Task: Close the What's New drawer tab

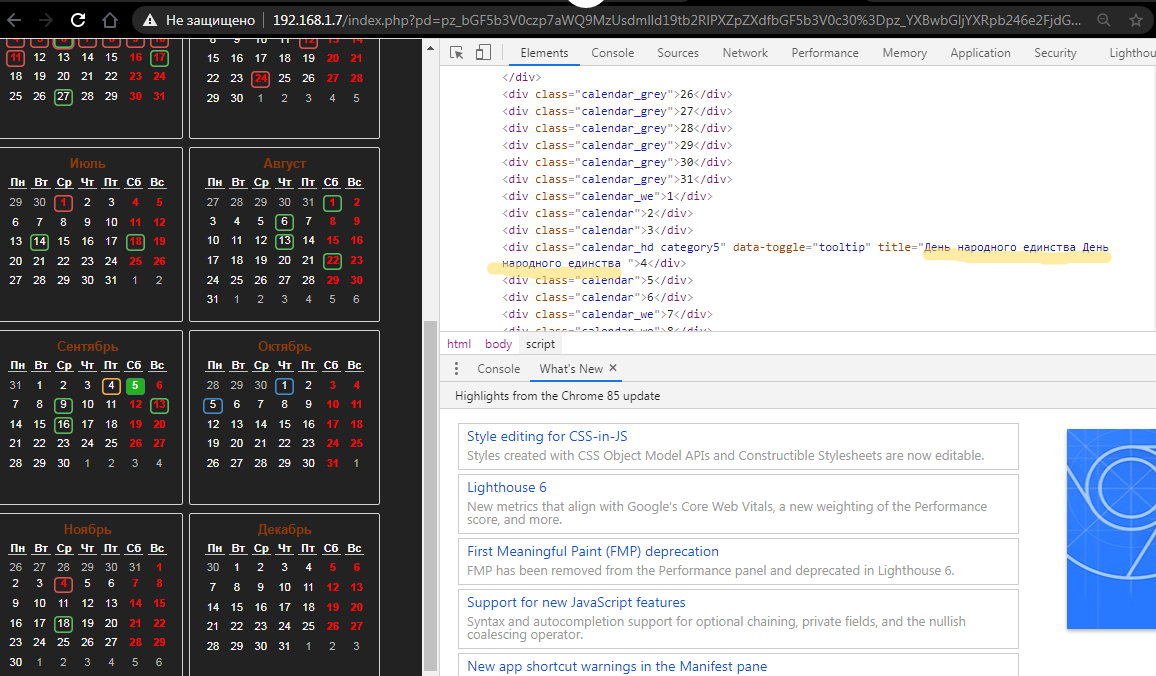Action: coord(613,368)
